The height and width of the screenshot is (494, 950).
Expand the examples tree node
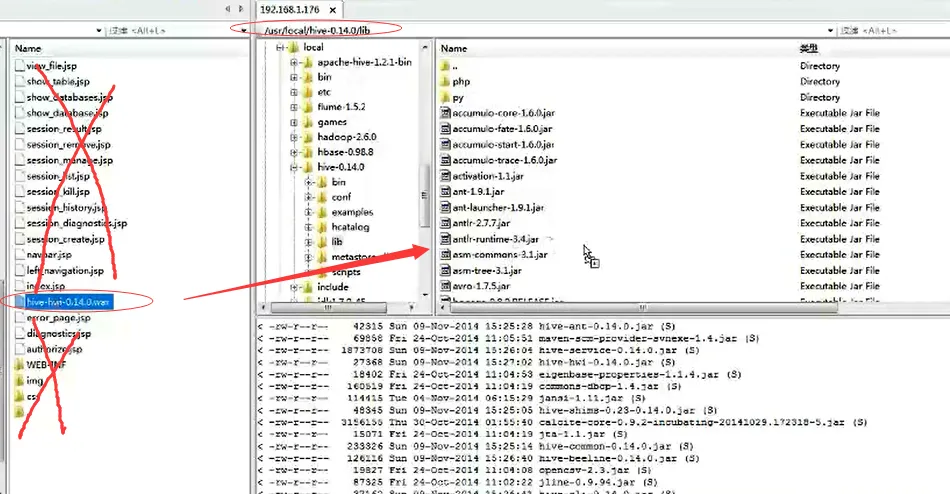[x=308, y=212]
